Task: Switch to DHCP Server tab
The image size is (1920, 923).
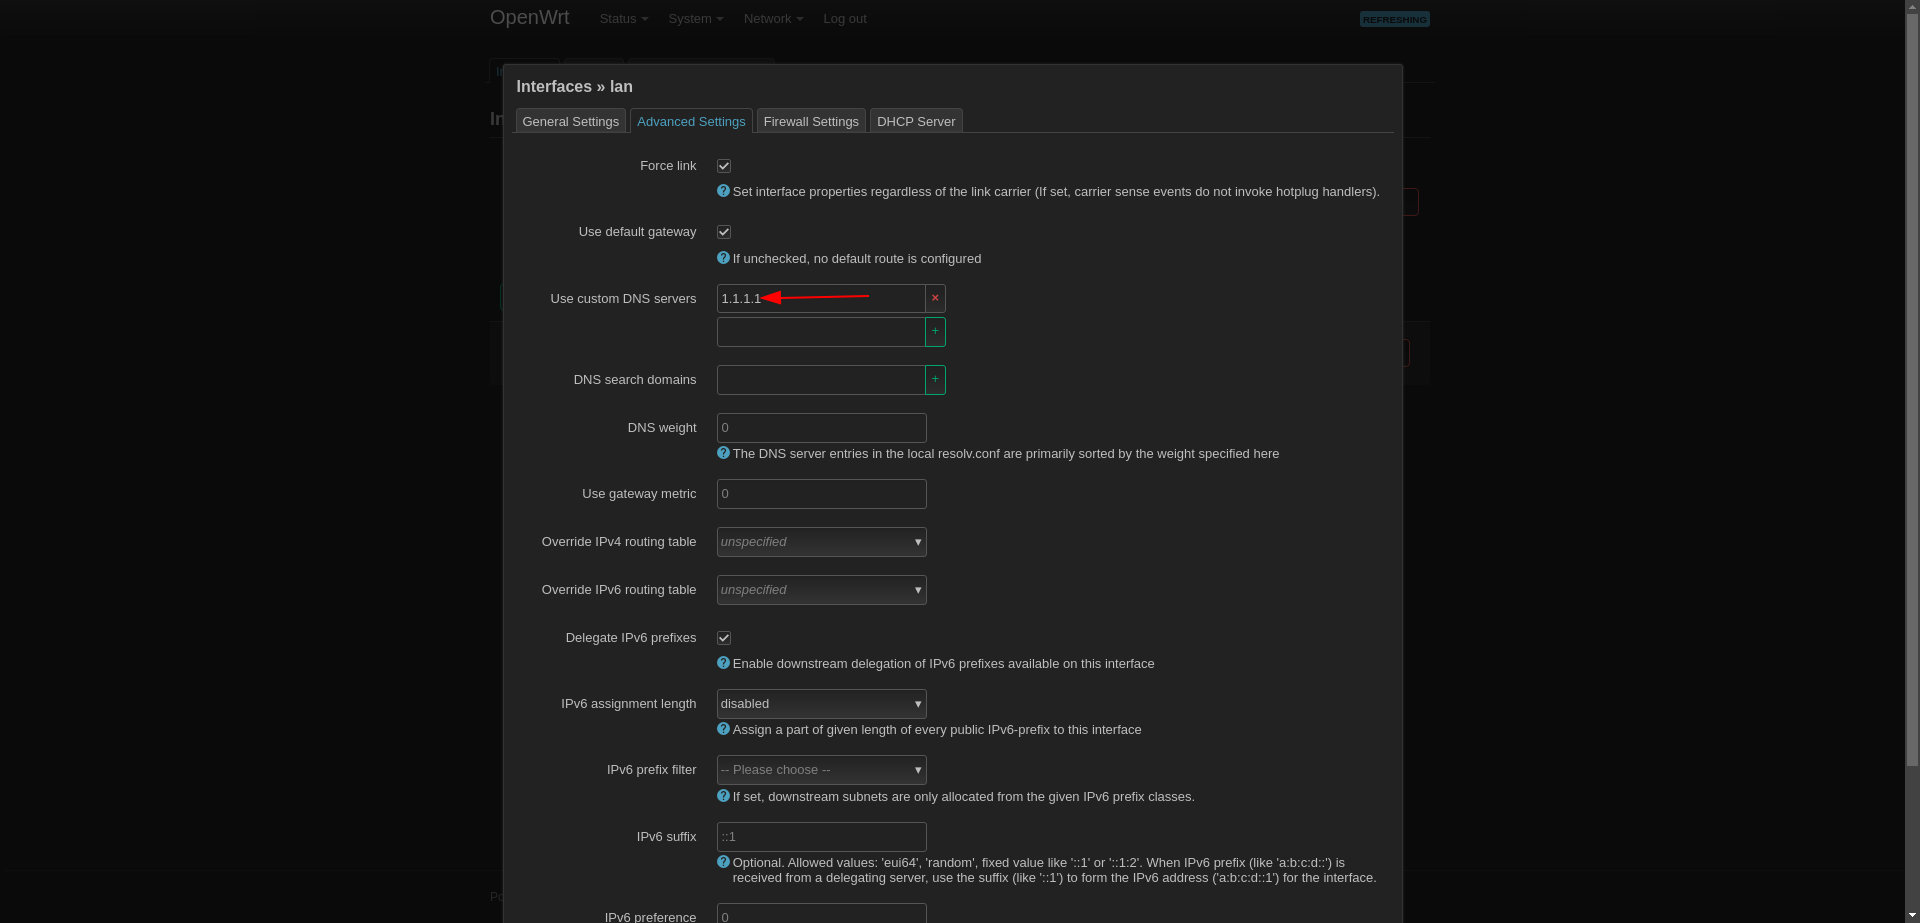Action: [916, 121]
